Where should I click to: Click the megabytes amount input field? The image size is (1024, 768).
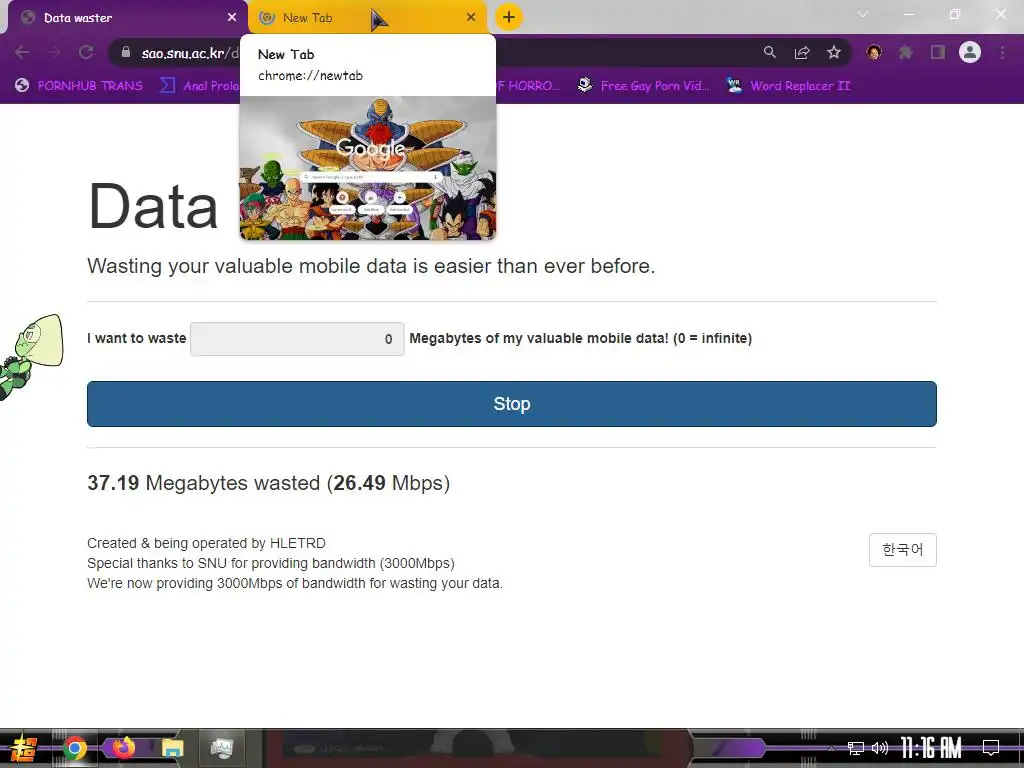[x=297, y=339]
